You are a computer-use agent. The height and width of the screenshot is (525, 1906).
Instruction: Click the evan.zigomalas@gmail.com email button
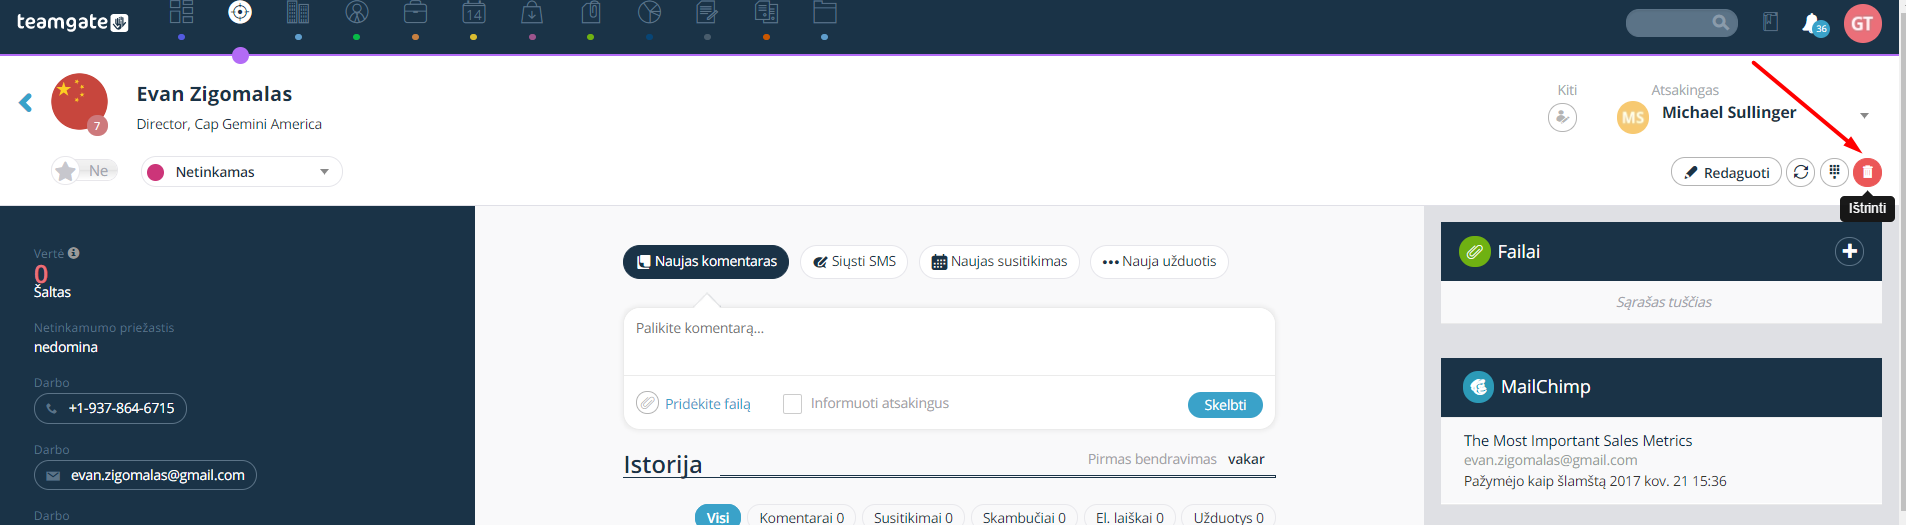point(145,475)
